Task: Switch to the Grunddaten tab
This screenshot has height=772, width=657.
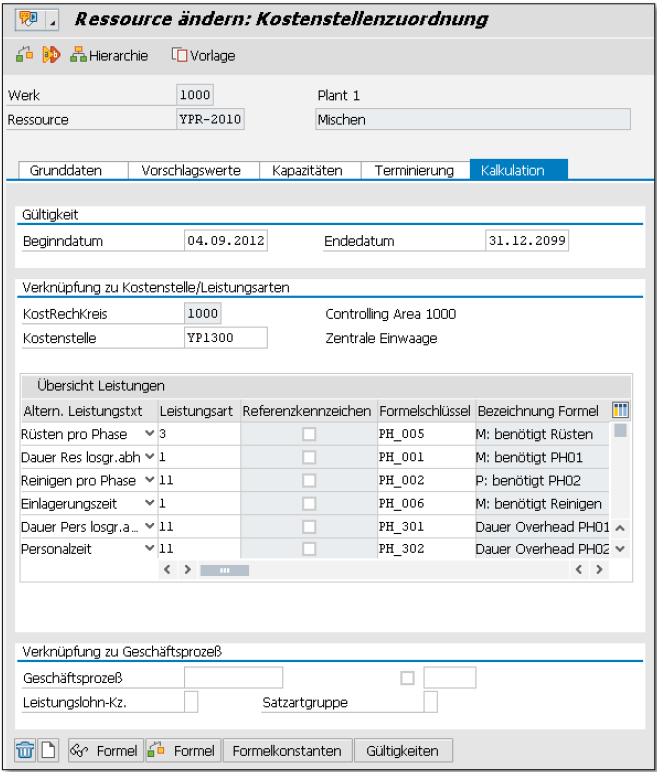Action: [66, 170]
